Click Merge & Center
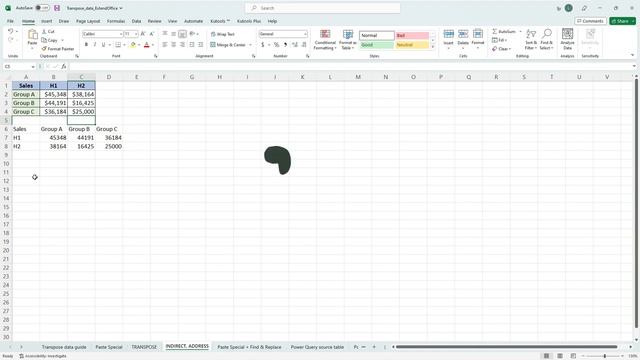Screen dimensions: 640x360 [x=228, y=44]
